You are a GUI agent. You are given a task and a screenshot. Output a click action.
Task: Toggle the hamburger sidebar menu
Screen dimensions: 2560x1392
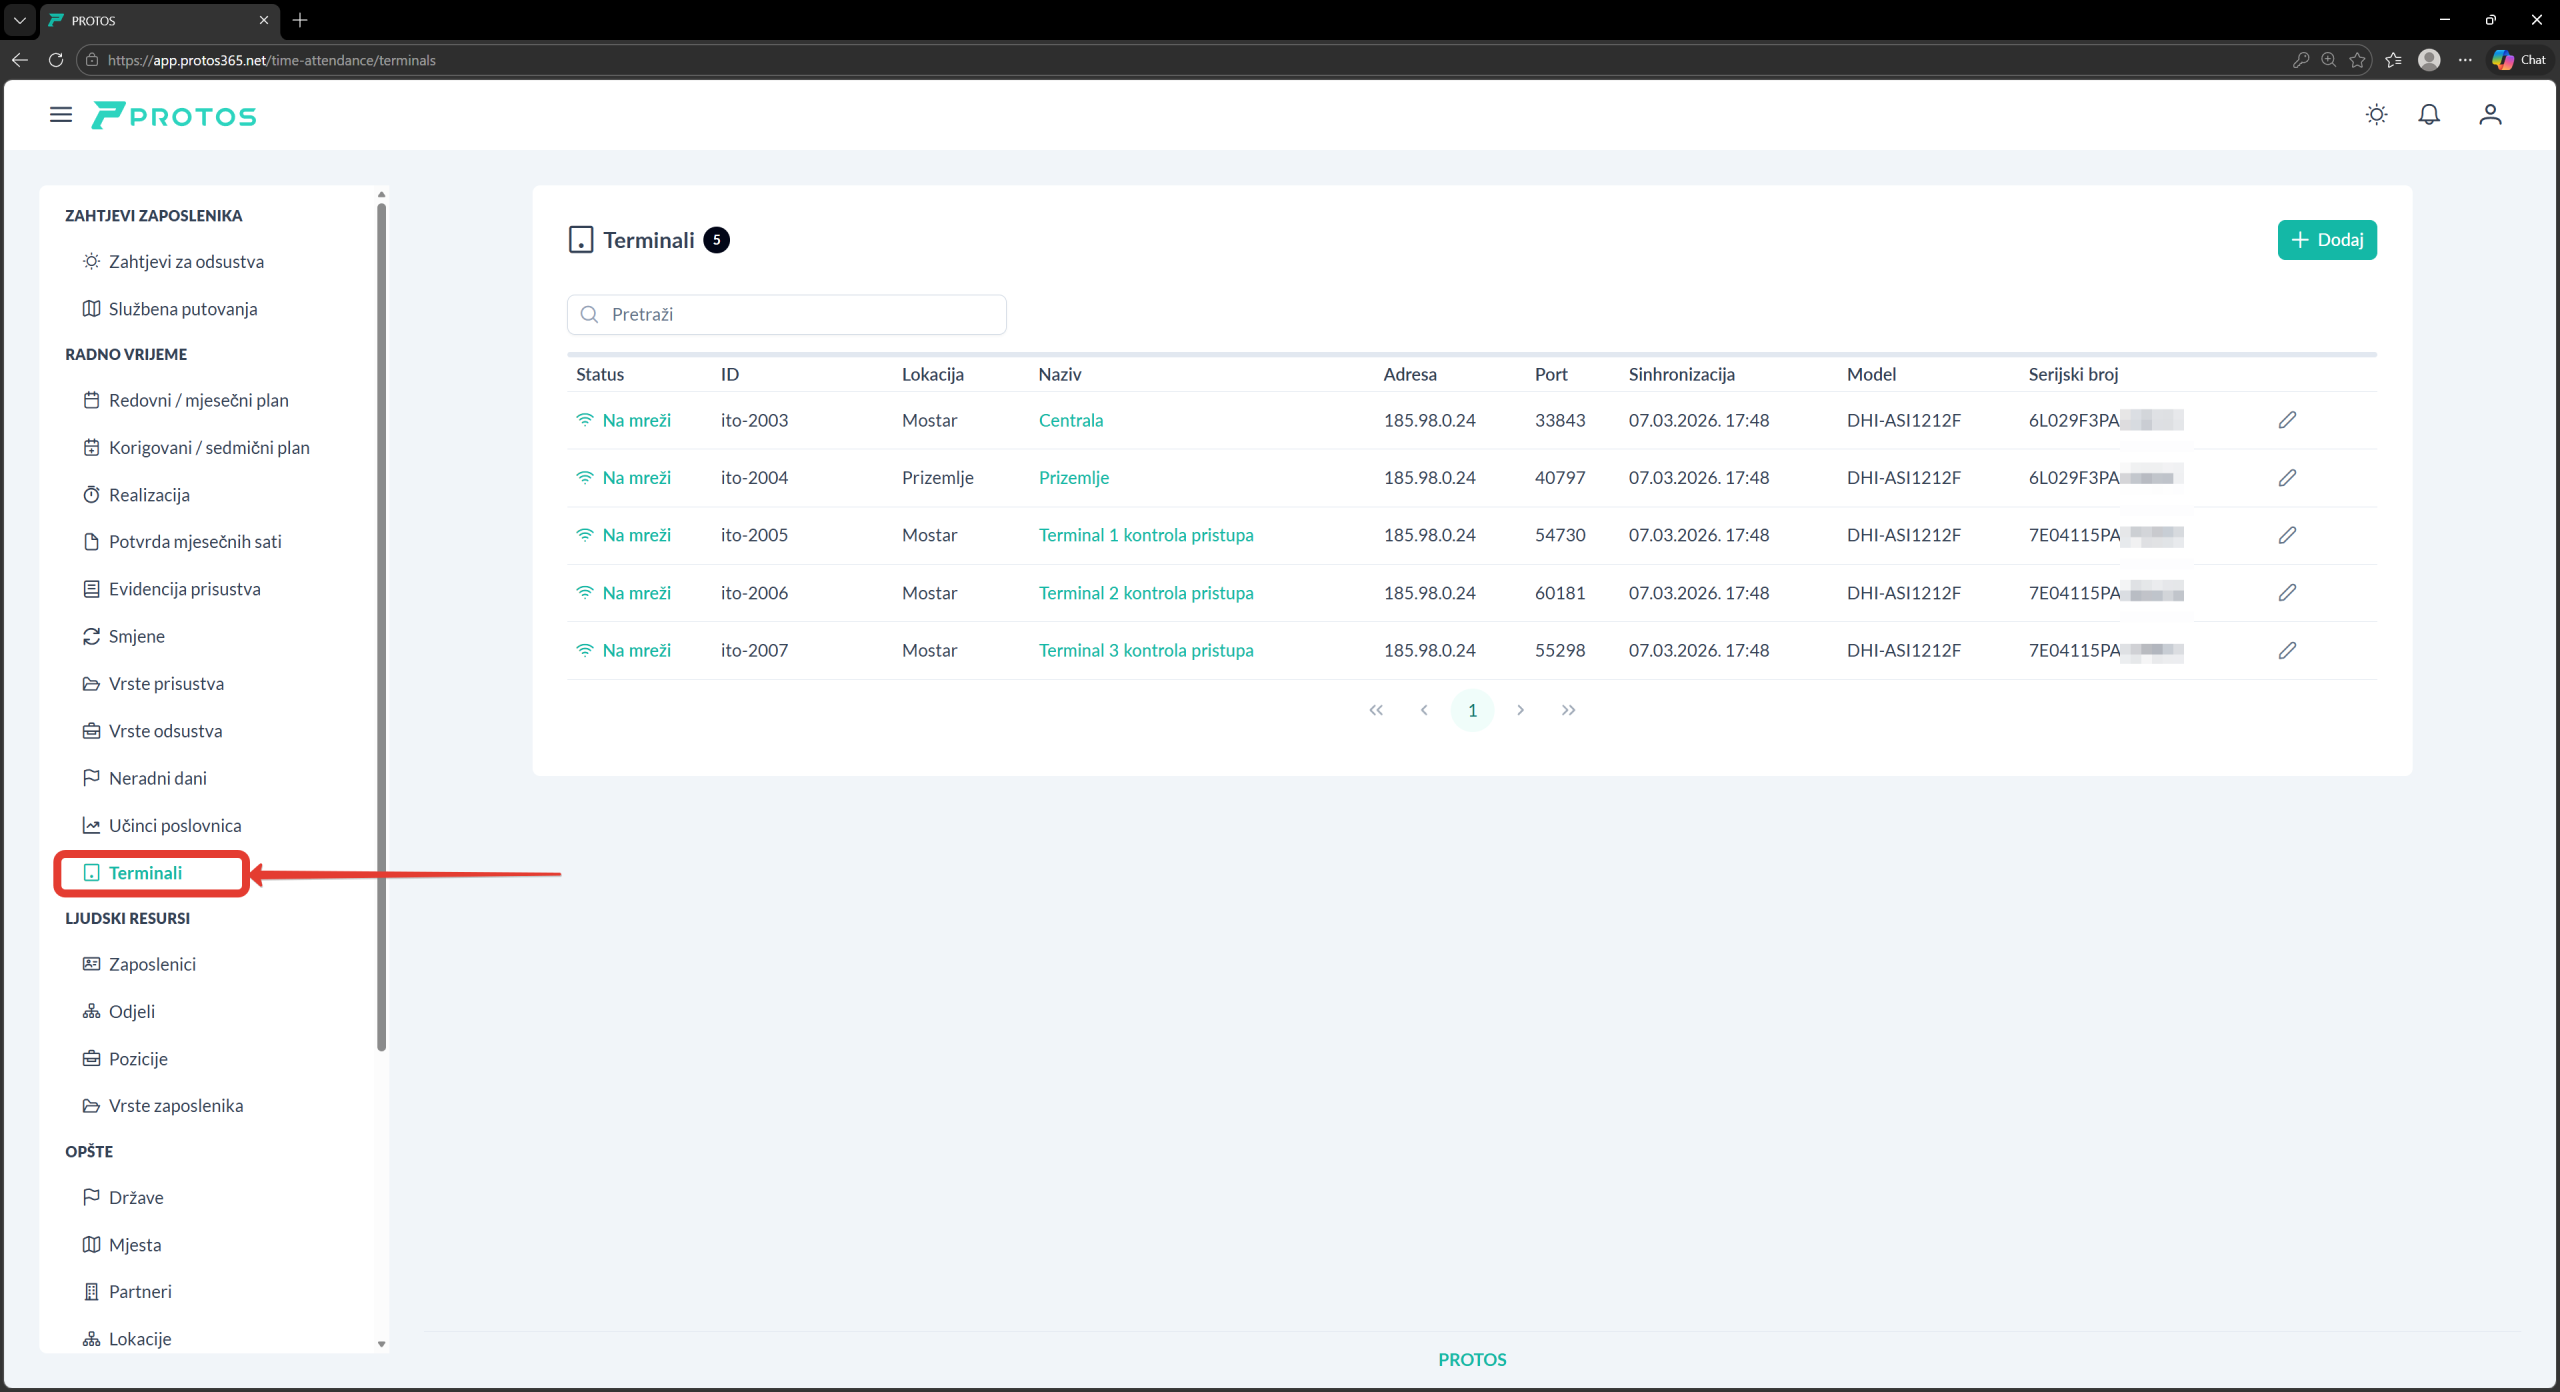[61, 115]
